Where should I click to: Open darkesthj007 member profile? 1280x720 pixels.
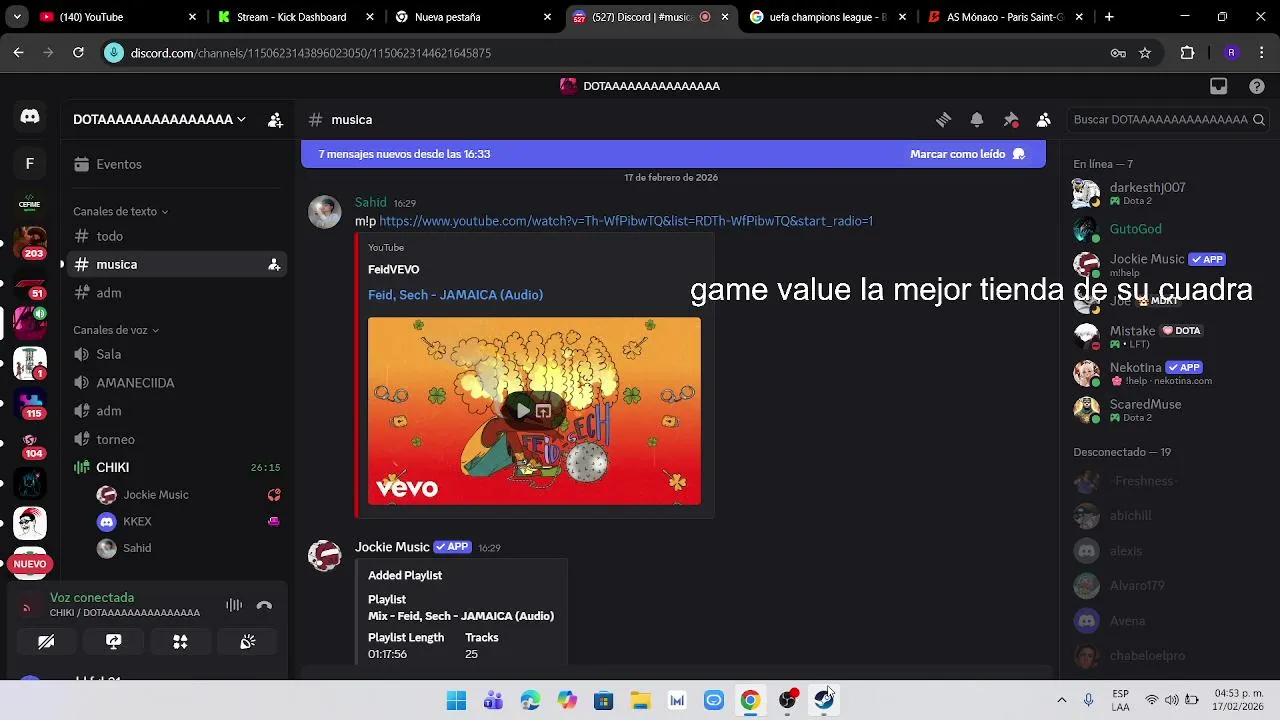click(x=1165, y=193)
